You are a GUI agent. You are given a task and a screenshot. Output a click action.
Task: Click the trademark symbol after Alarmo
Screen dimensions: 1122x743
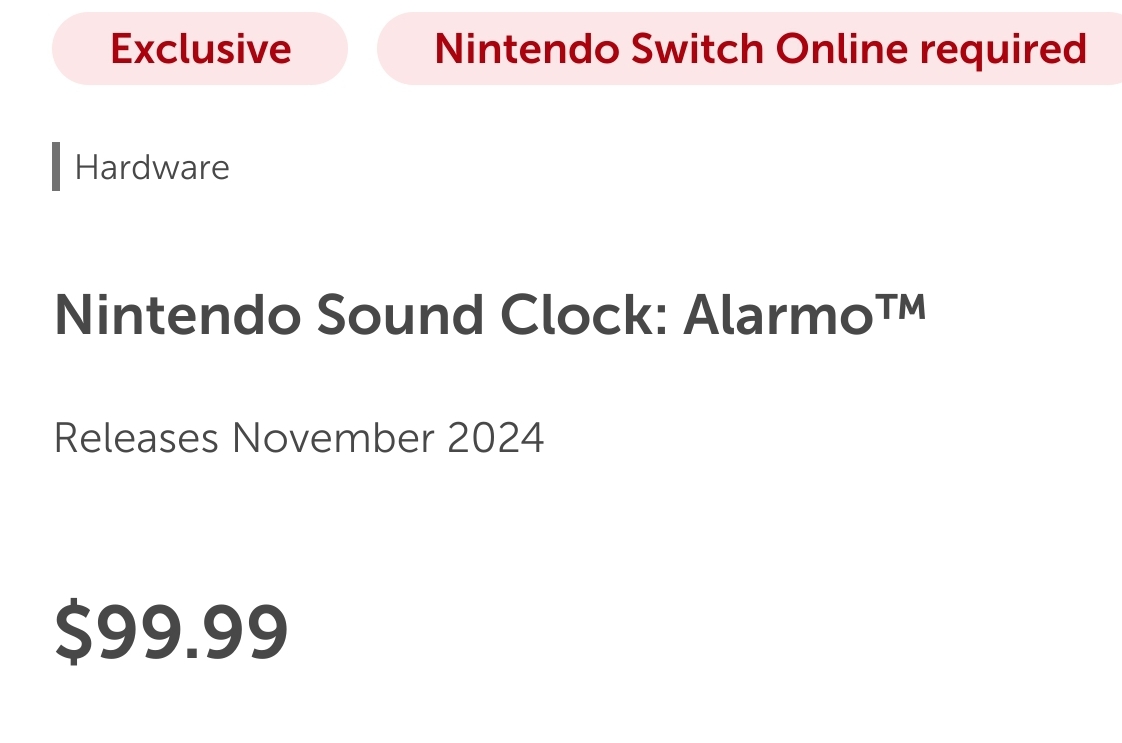click(901, 308)
